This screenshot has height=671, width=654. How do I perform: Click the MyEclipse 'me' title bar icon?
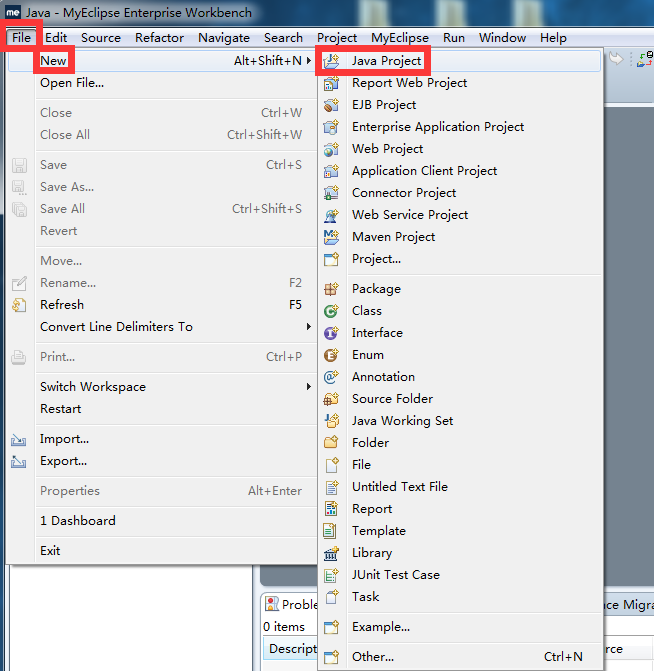click(12, 12)
